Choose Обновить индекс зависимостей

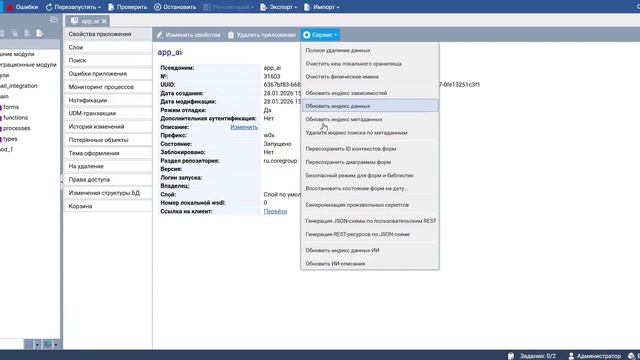click(370, 93)
